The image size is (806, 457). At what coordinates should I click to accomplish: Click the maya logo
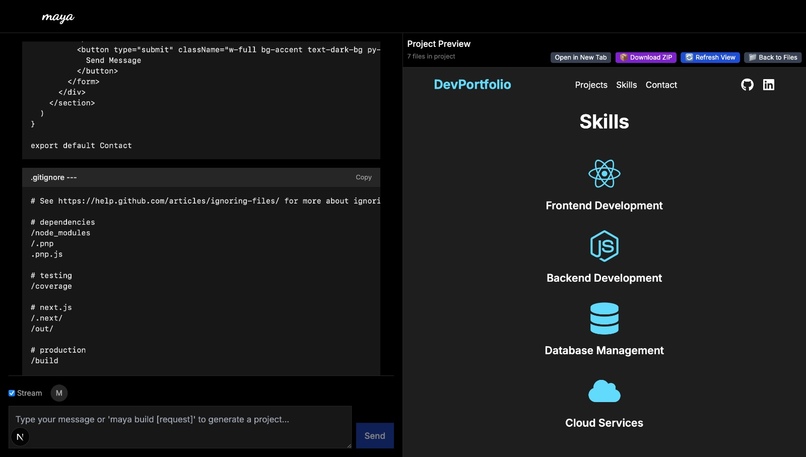click(58, 17)
